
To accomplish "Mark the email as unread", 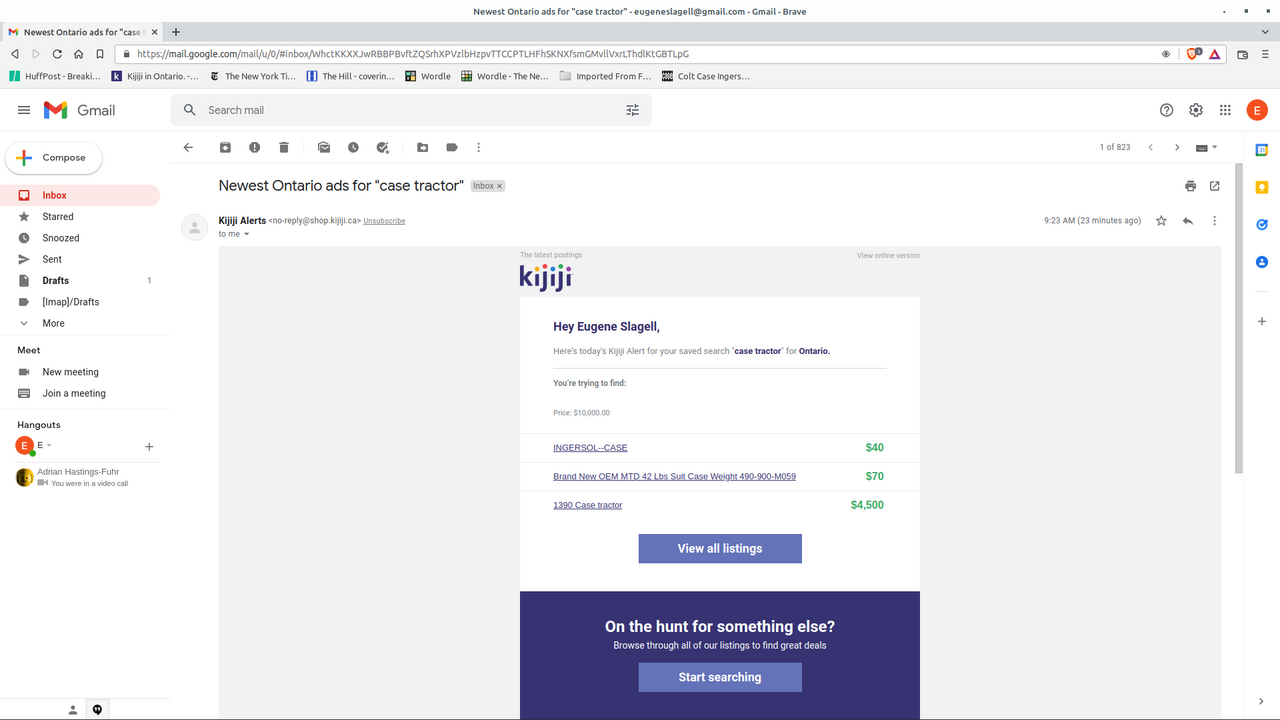I will 324,147.
